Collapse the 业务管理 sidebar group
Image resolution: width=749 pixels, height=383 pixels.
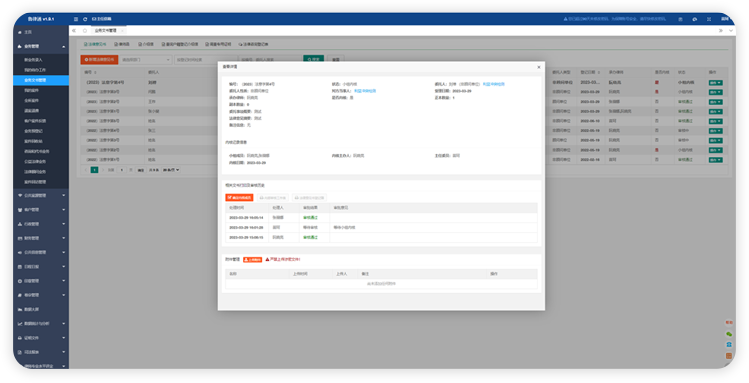point(41,46)
